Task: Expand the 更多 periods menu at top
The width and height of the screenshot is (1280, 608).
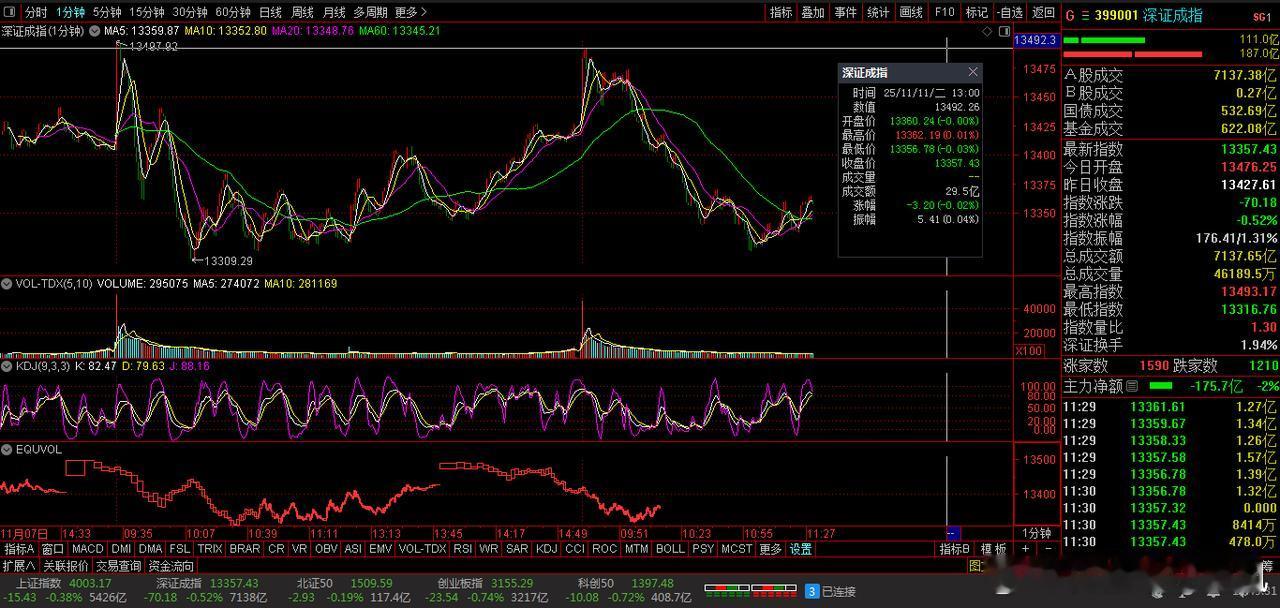Action: pyautogui.click(x=410, y=12)
